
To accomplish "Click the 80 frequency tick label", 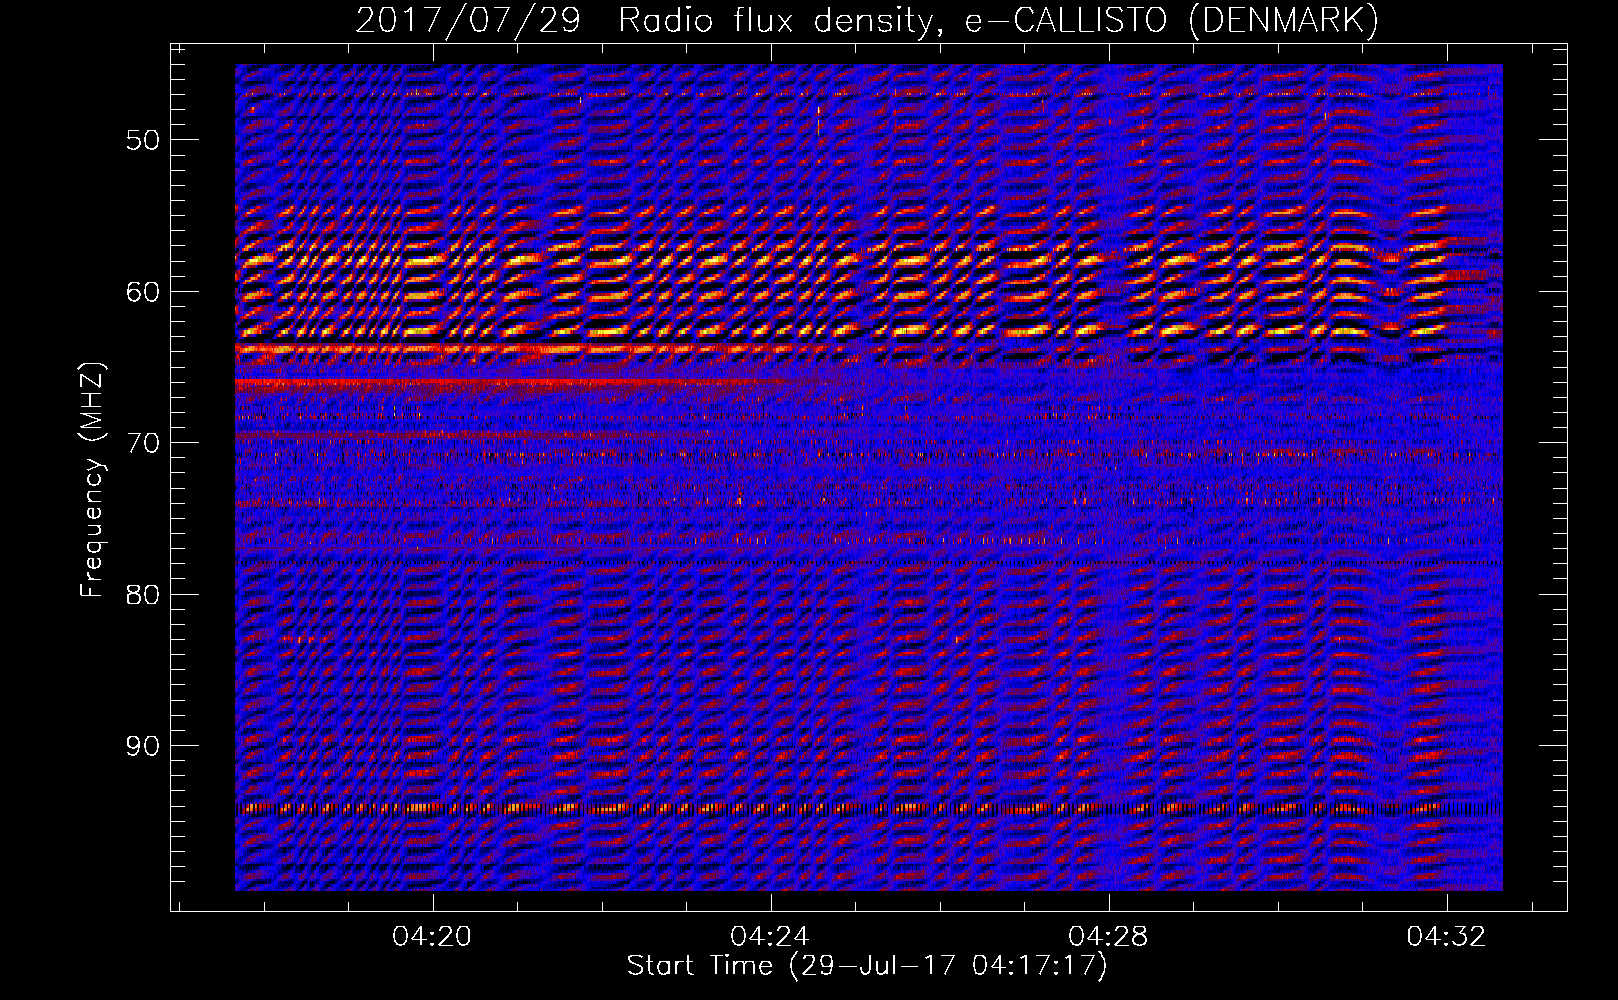I will pyautogui.click(x=142, y=595).
